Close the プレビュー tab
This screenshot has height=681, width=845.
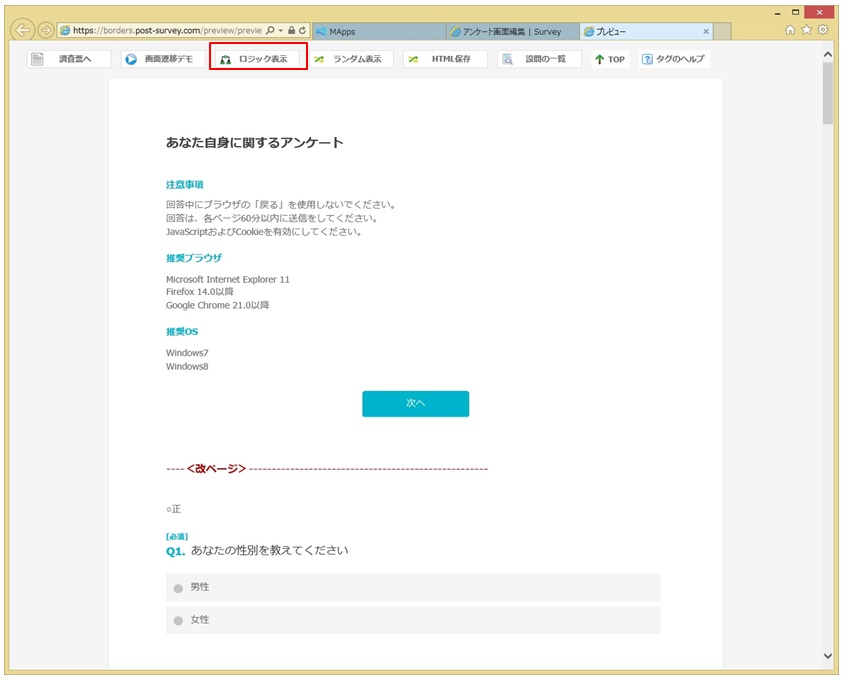click(x=706, y=31)
